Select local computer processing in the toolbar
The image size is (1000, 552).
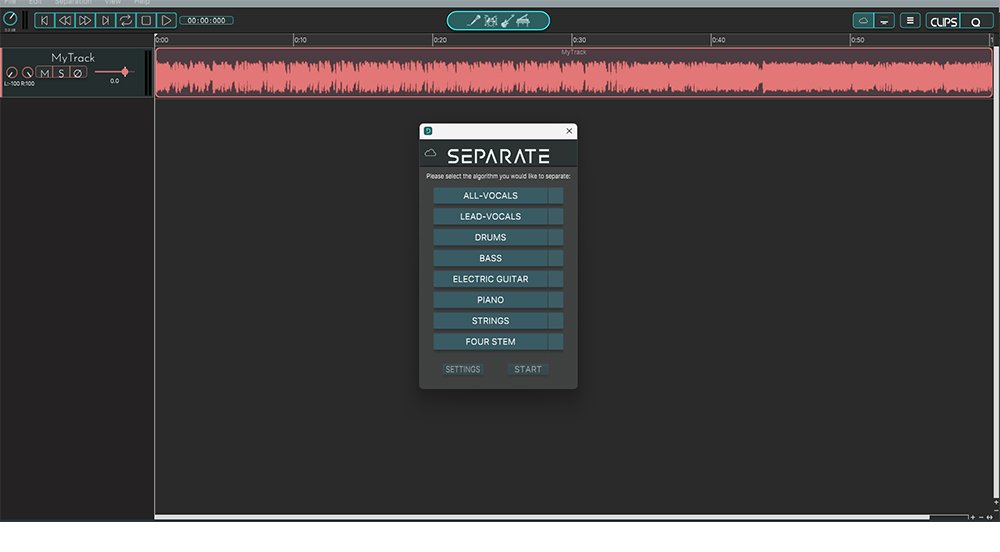tap(884, 21)
